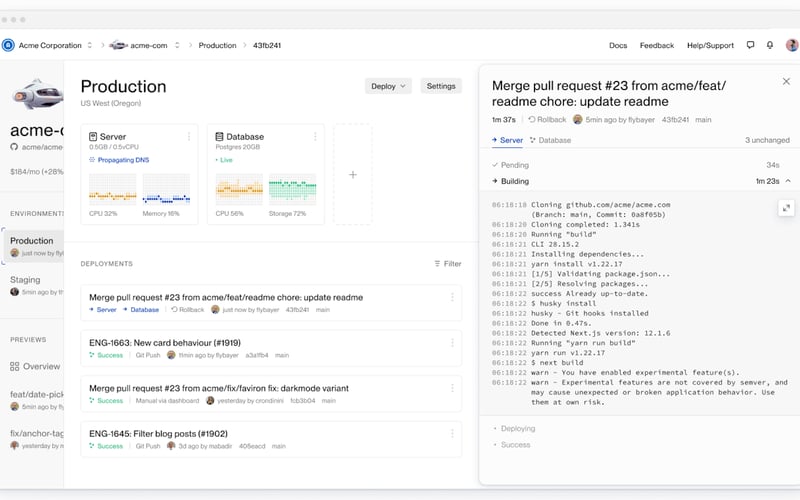Click Rollback in the detail panel
The height and width of the screenshot is (500, 800).
click(547, 119)
